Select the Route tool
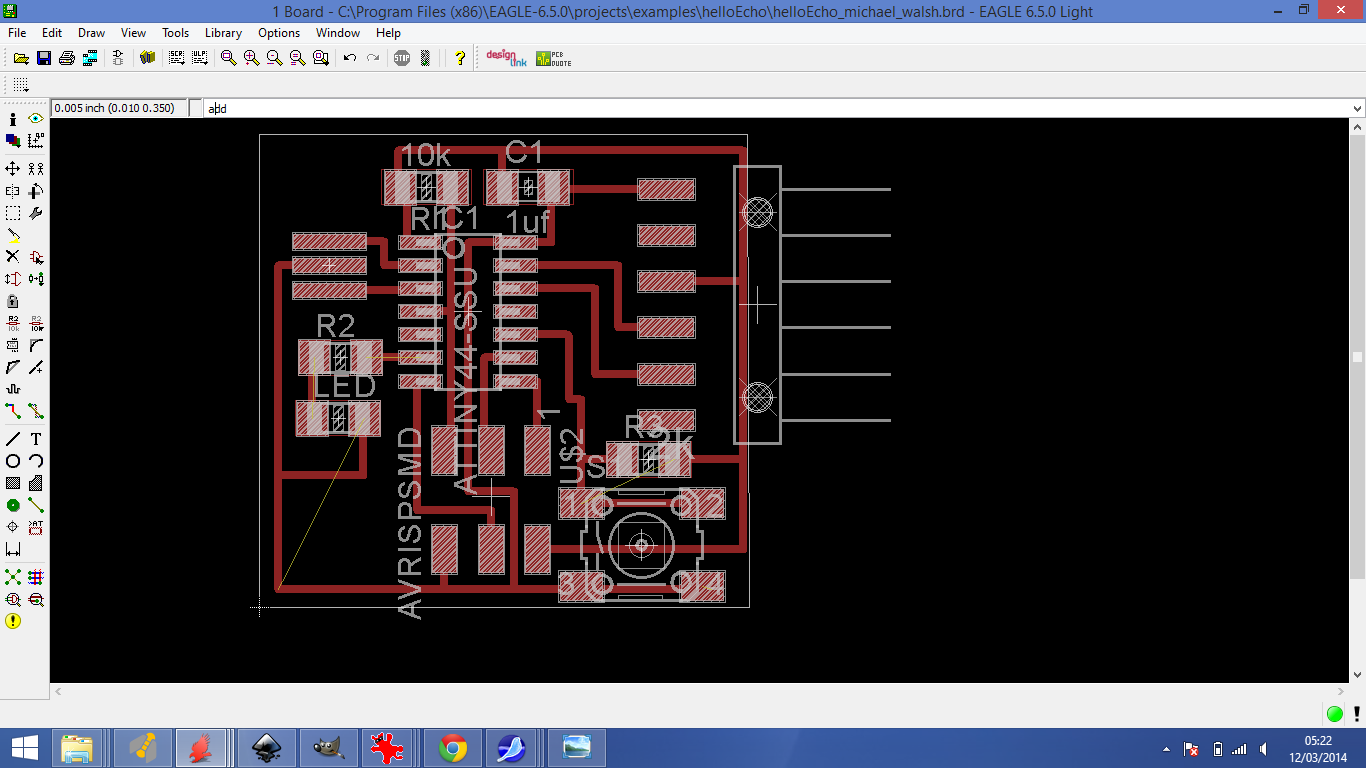Screen dimensions: 1366x768 (13, 411)
